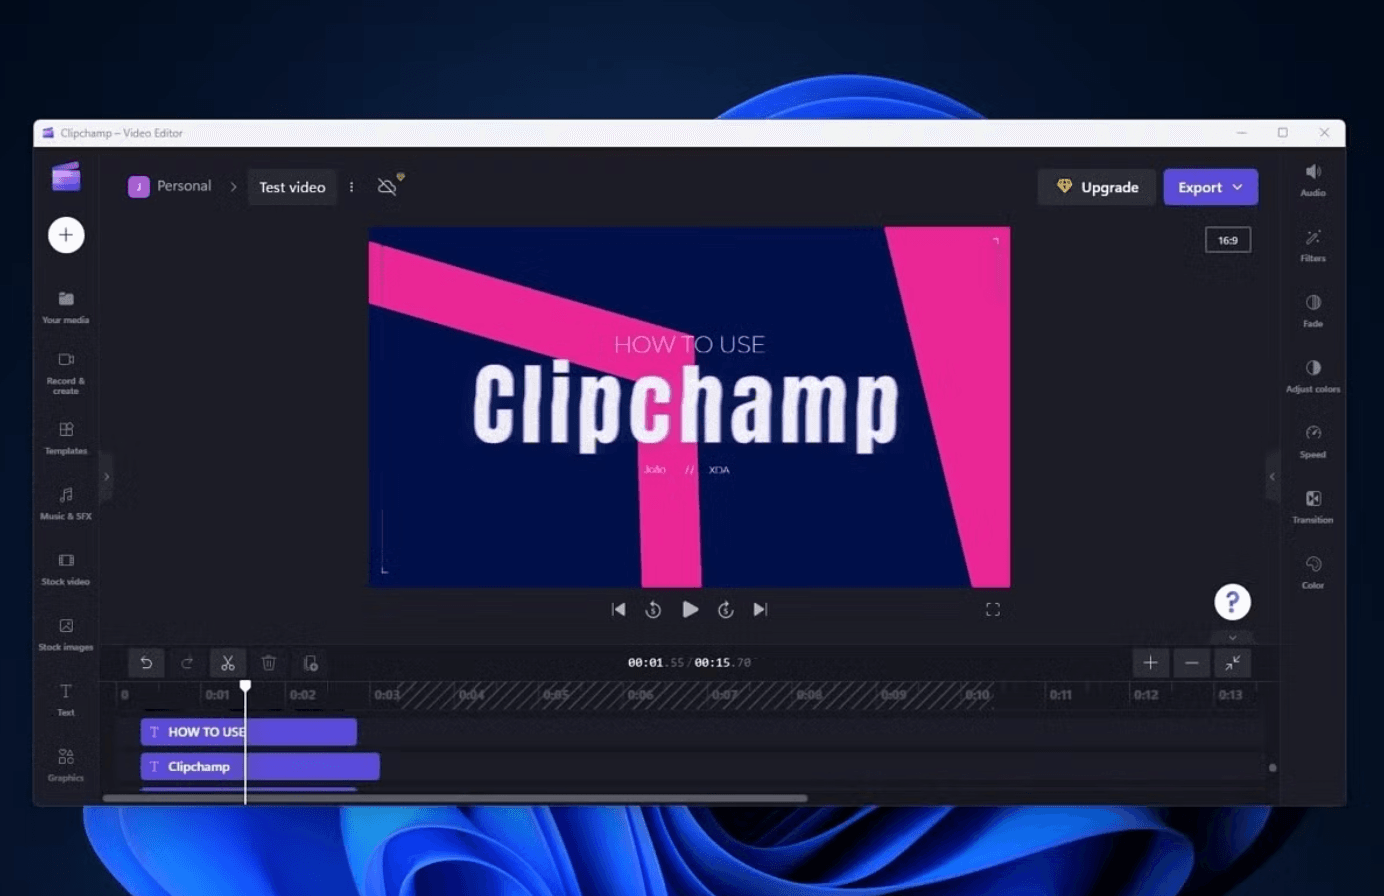
Task: Click the Test video title
Action: point(292,187)
